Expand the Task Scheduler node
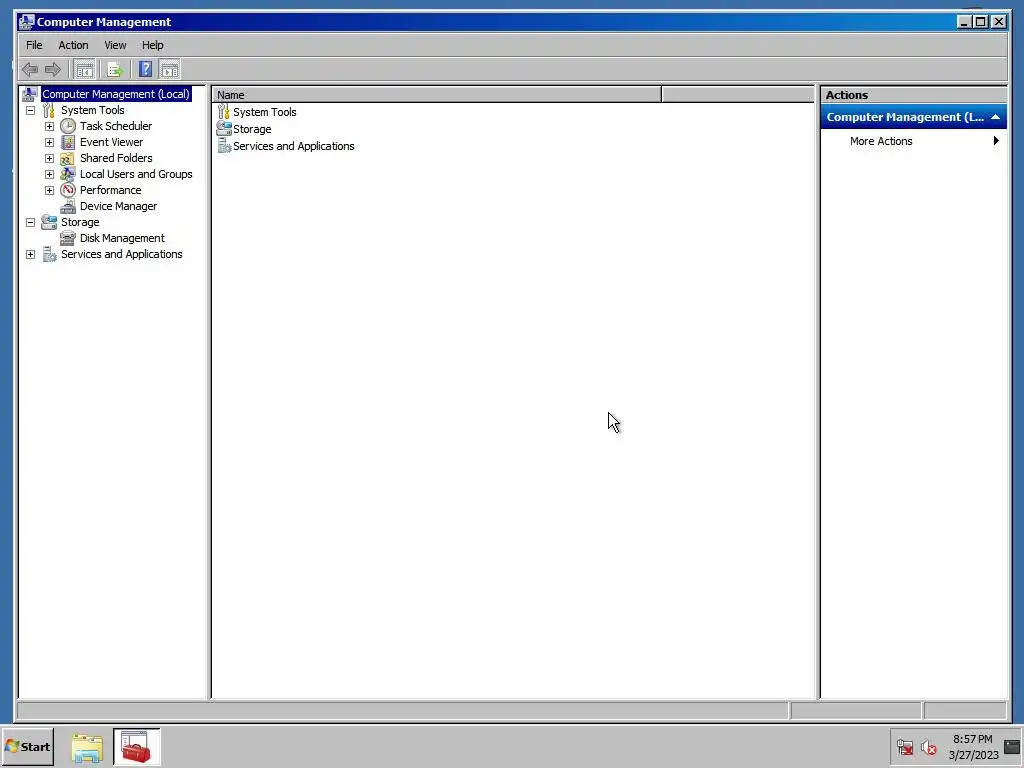This screenshot has height=768, width=1024. pos(50,126)
